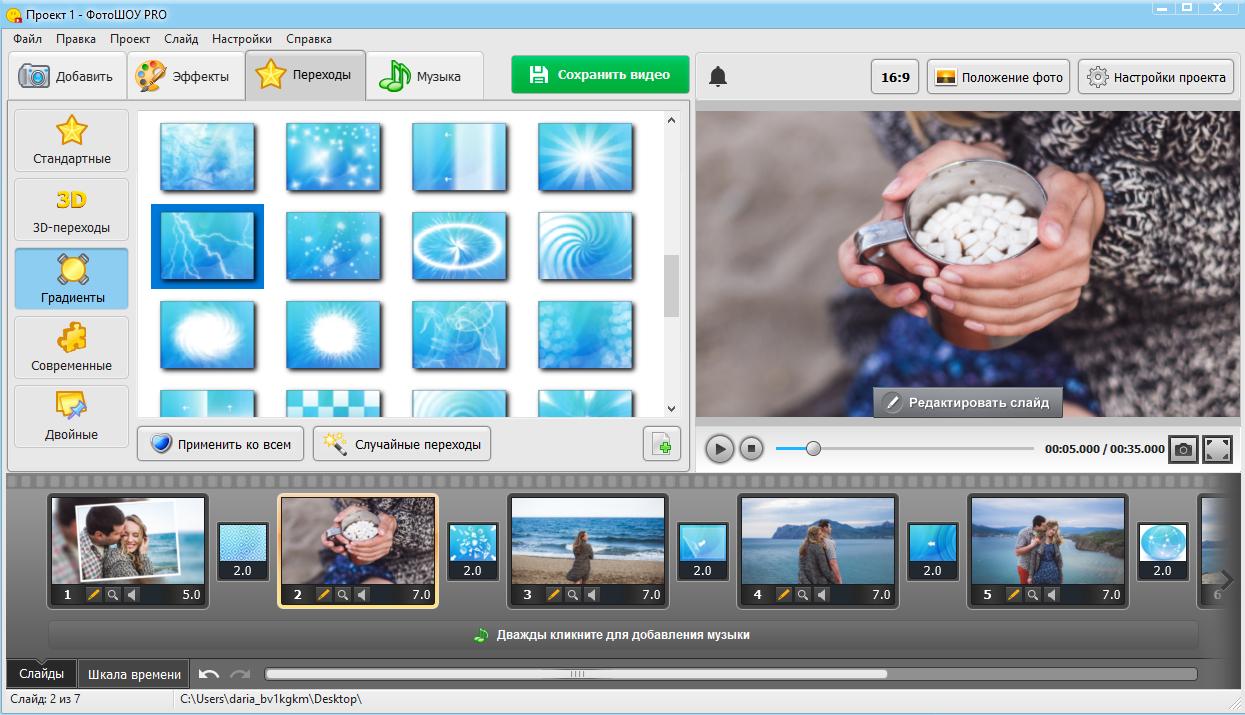Screen dimensions: 1245x715
Task: Switch to the Музыка tab
Action: click(x=425, y=76)
